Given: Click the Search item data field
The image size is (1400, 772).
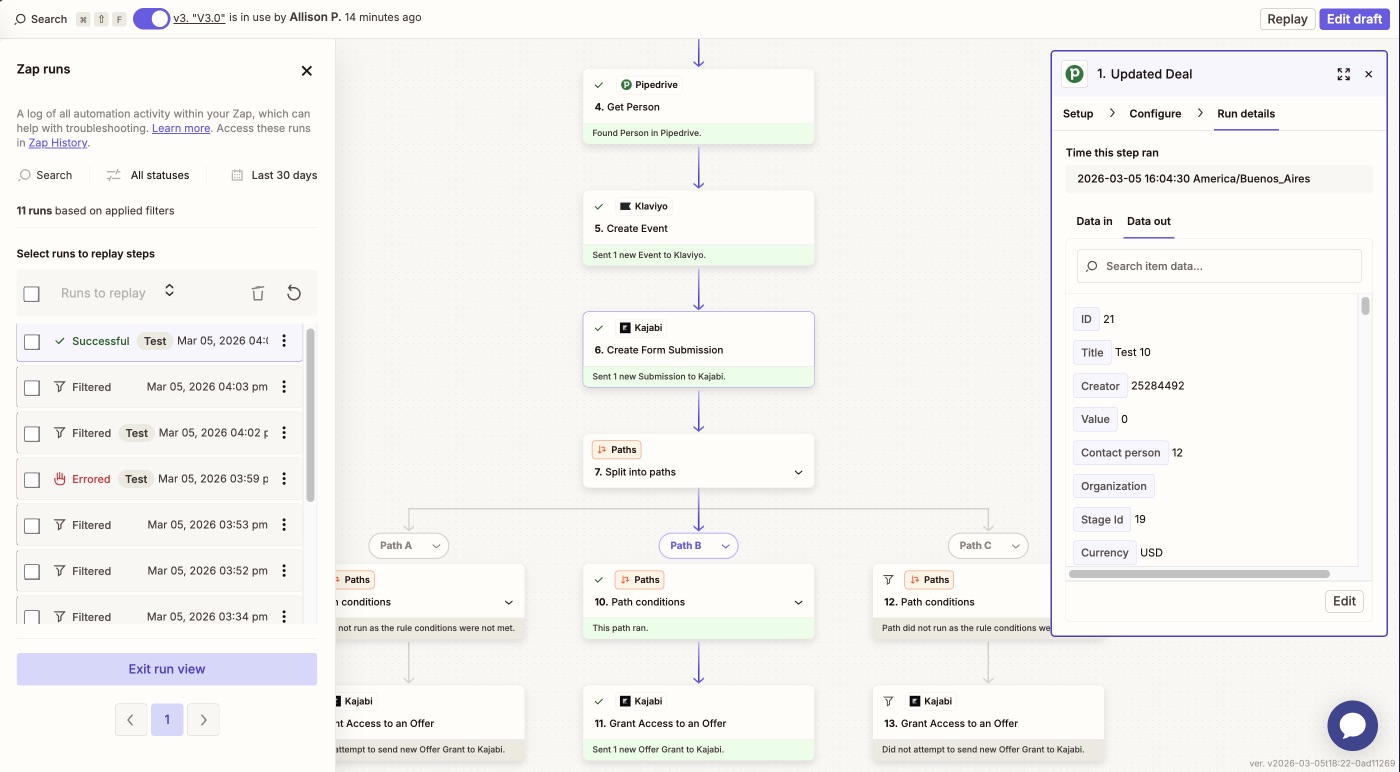Looking at the screenshot, I should [1219, 266].
